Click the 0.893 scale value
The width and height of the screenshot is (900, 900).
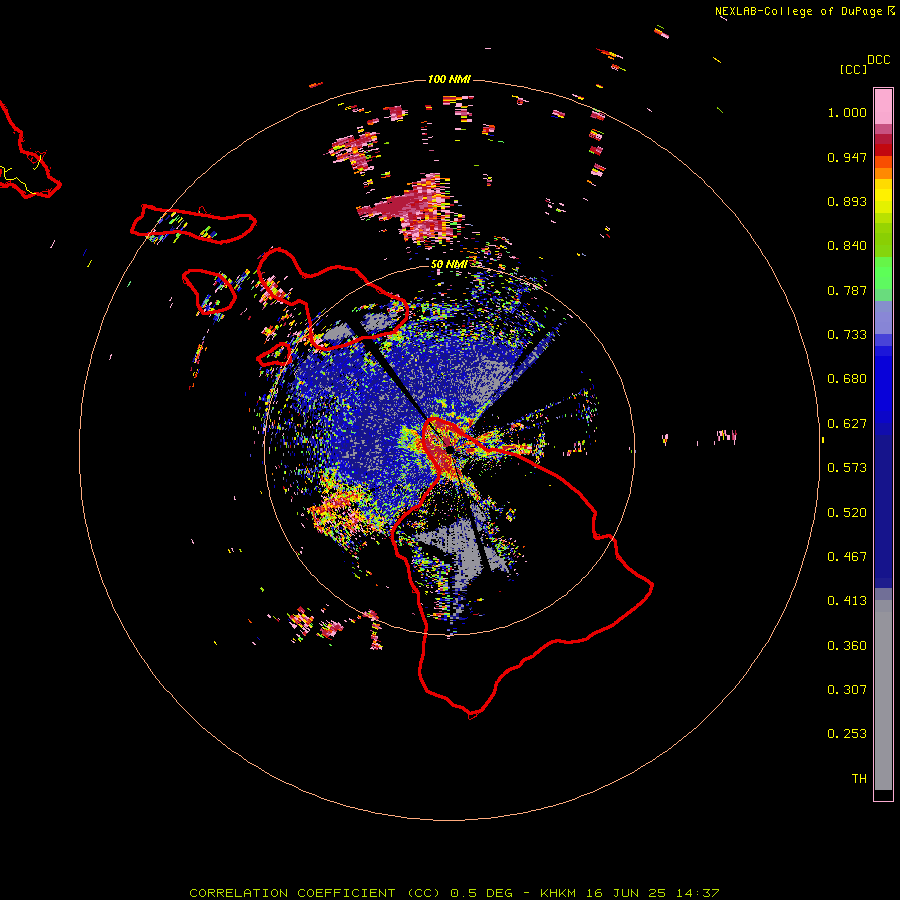[x=847, y=201]
